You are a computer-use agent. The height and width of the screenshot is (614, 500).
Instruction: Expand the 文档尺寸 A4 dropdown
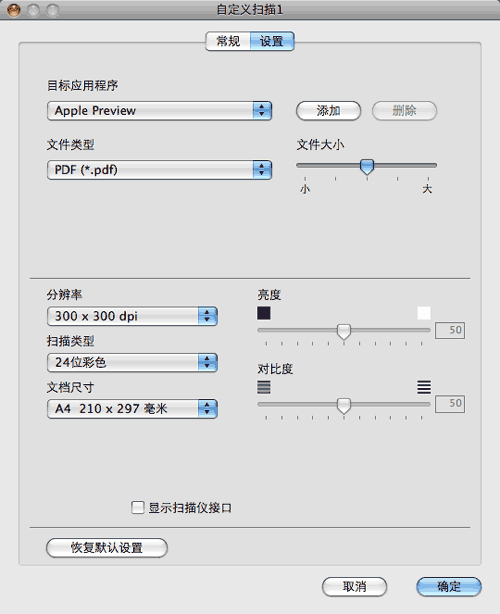point(132,408)
